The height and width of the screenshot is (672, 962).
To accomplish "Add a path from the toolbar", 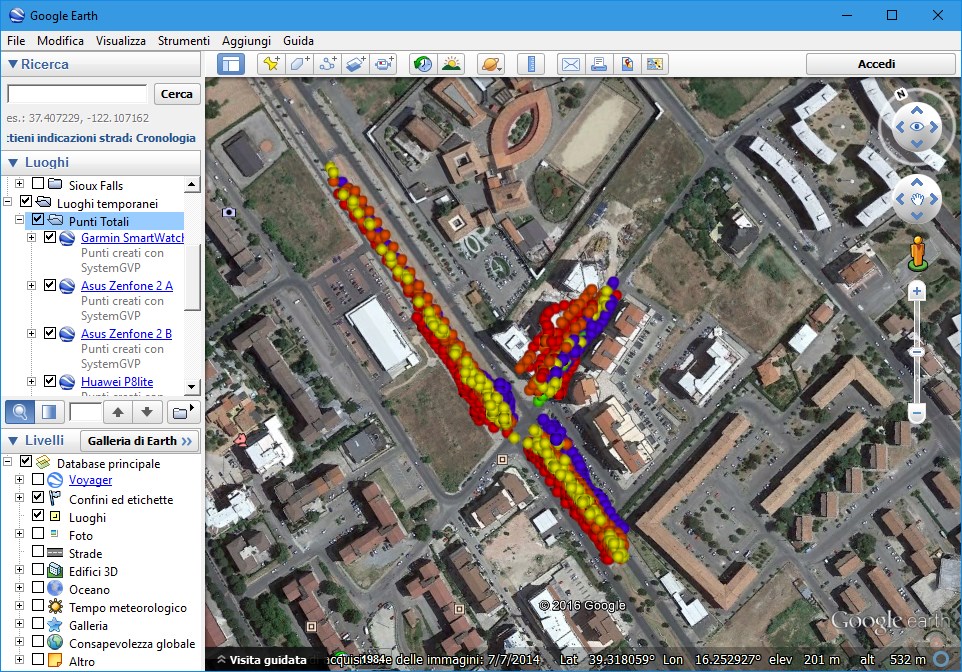I will coord(328,64).
